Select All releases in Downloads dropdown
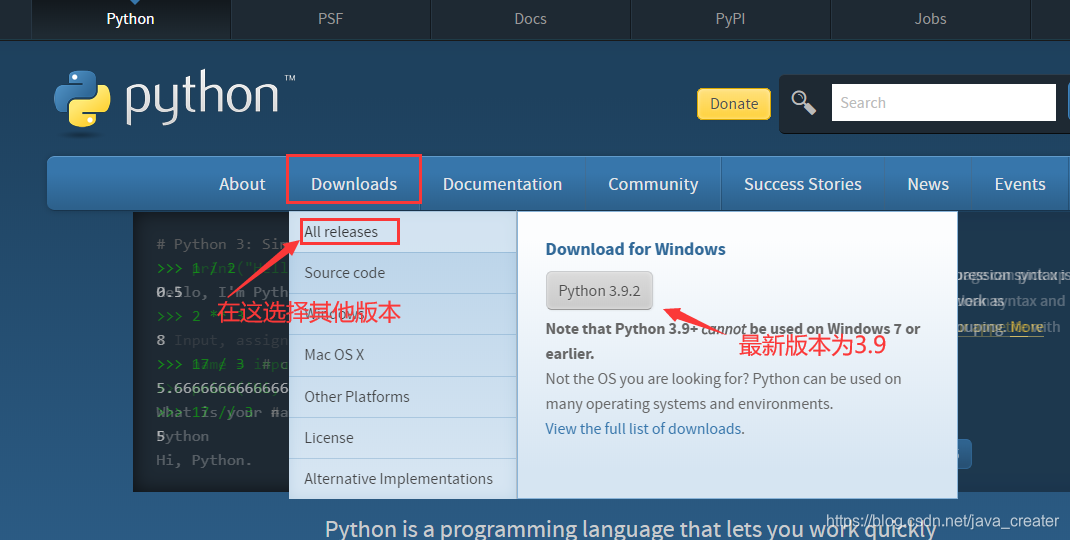Viewport: 1070px width, 540px height. coord(403,232)
